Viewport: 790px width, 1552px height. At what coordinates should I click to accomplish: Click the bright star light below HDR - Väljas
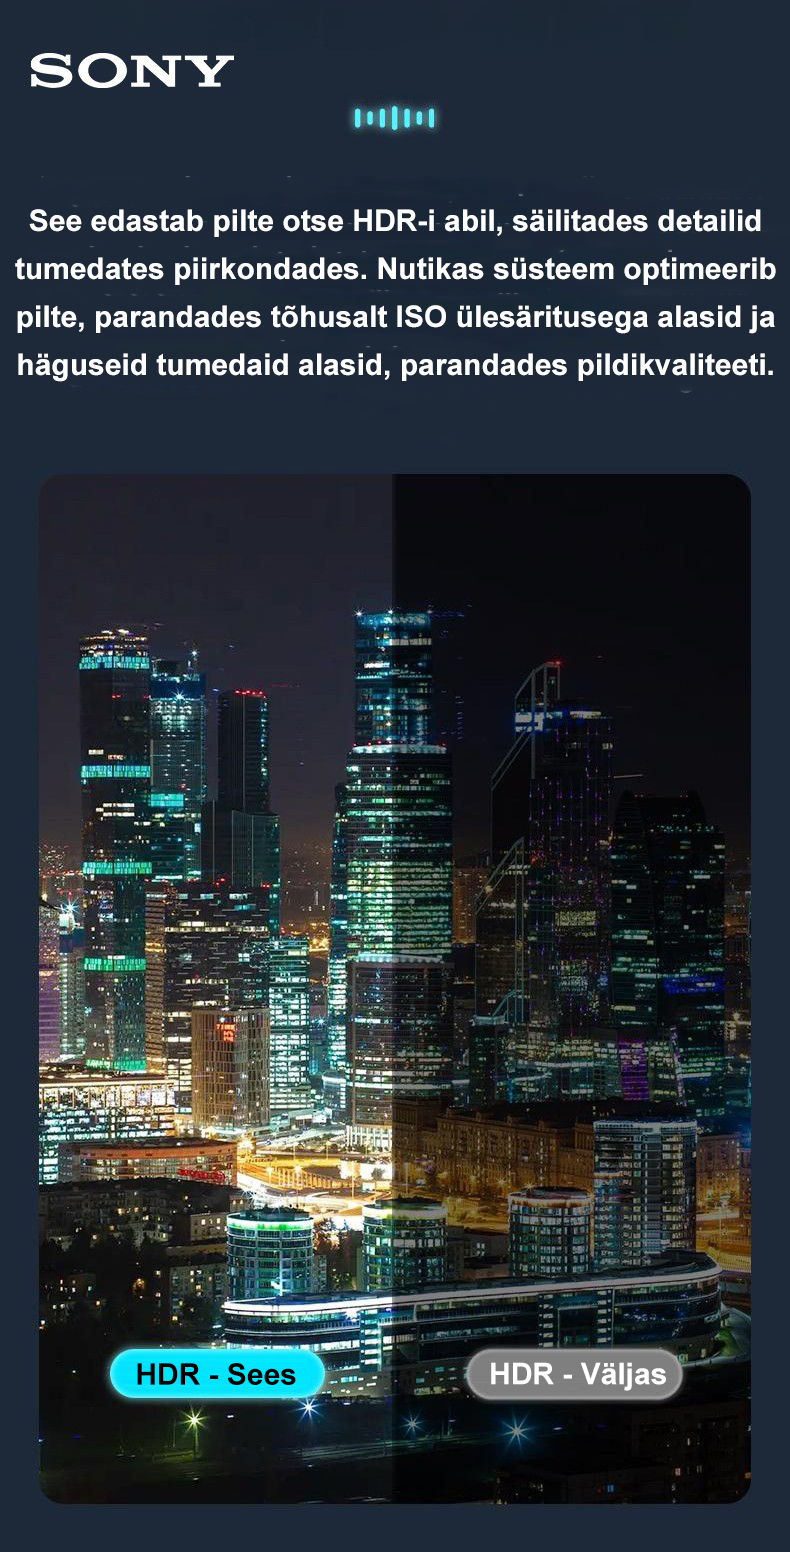click(x=517, y=1430)
